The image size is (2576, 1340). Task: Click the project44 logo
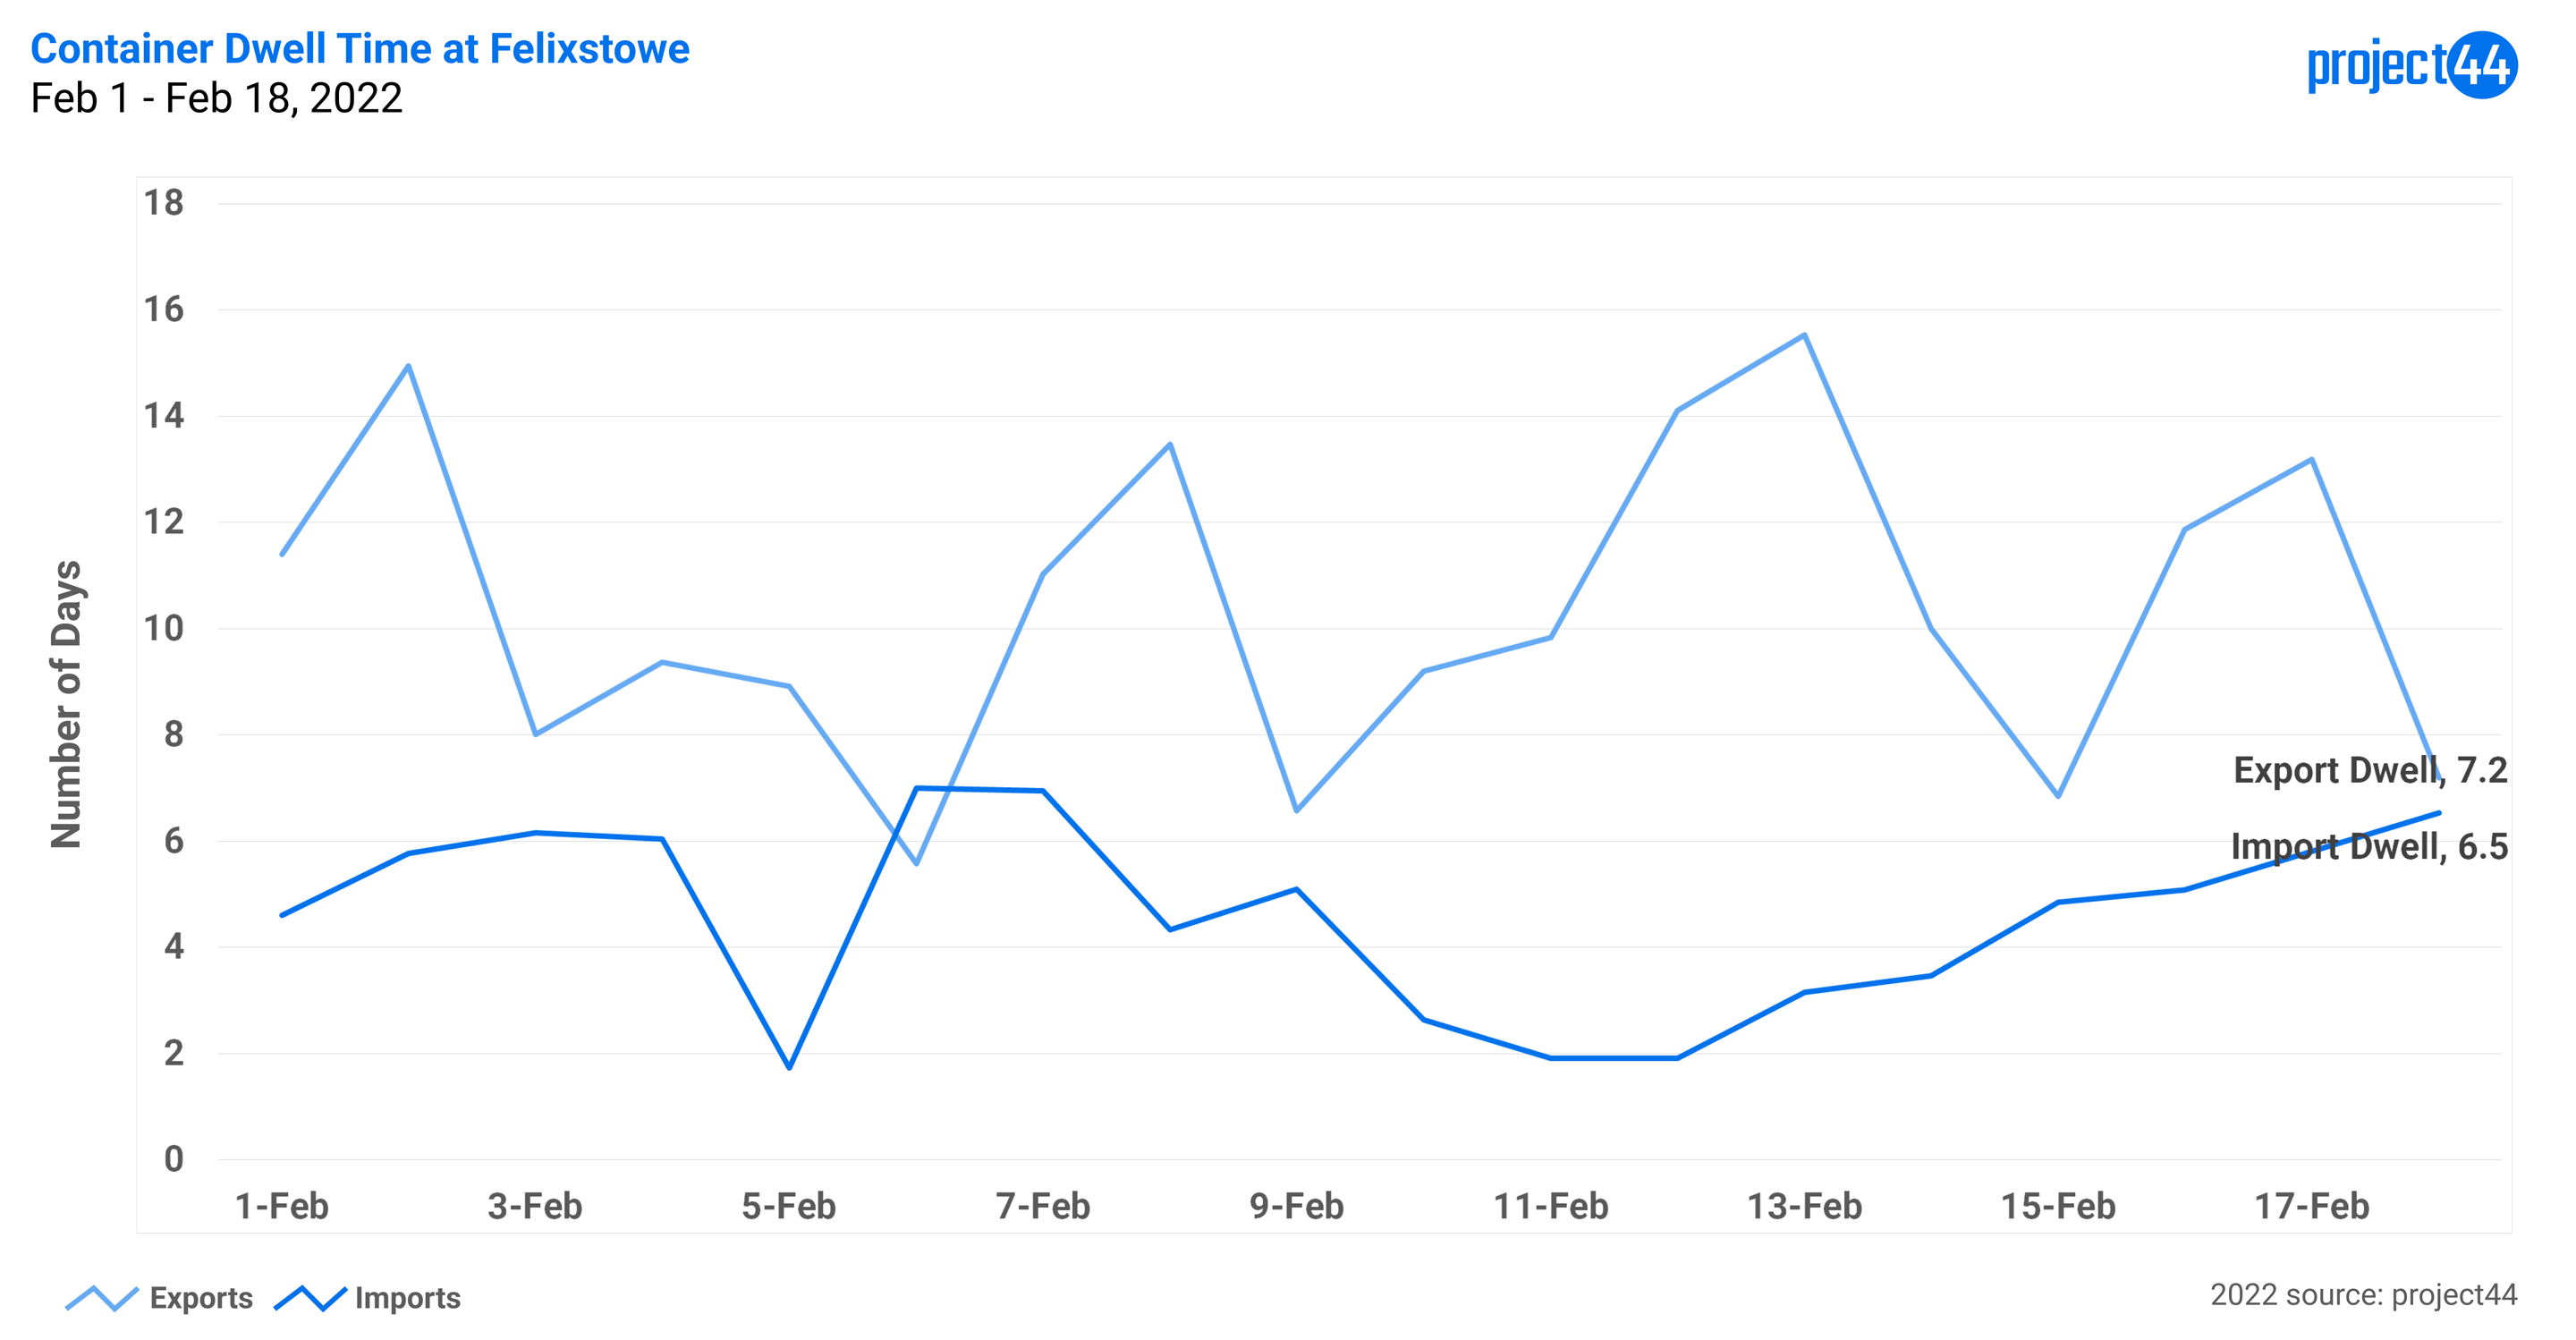click(2411, 65)
